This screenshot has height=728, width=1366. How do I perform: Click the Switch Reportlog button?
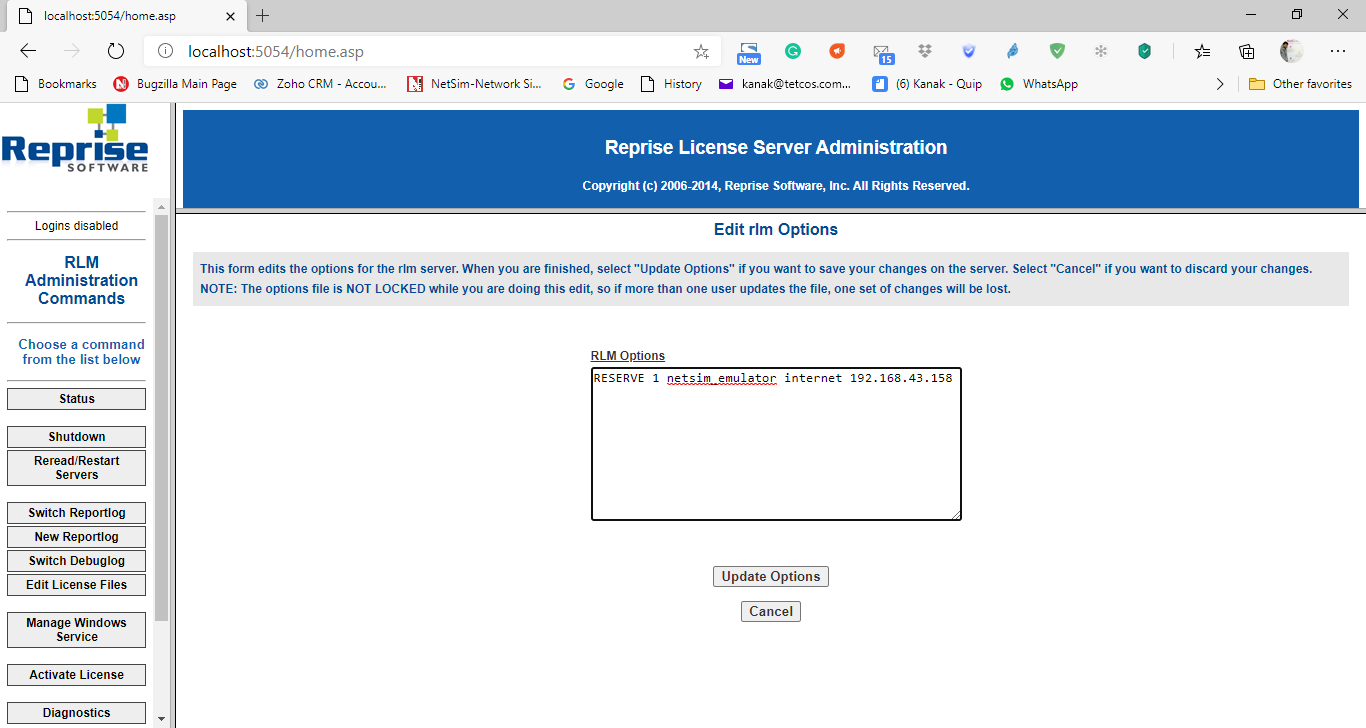[76, 513]
